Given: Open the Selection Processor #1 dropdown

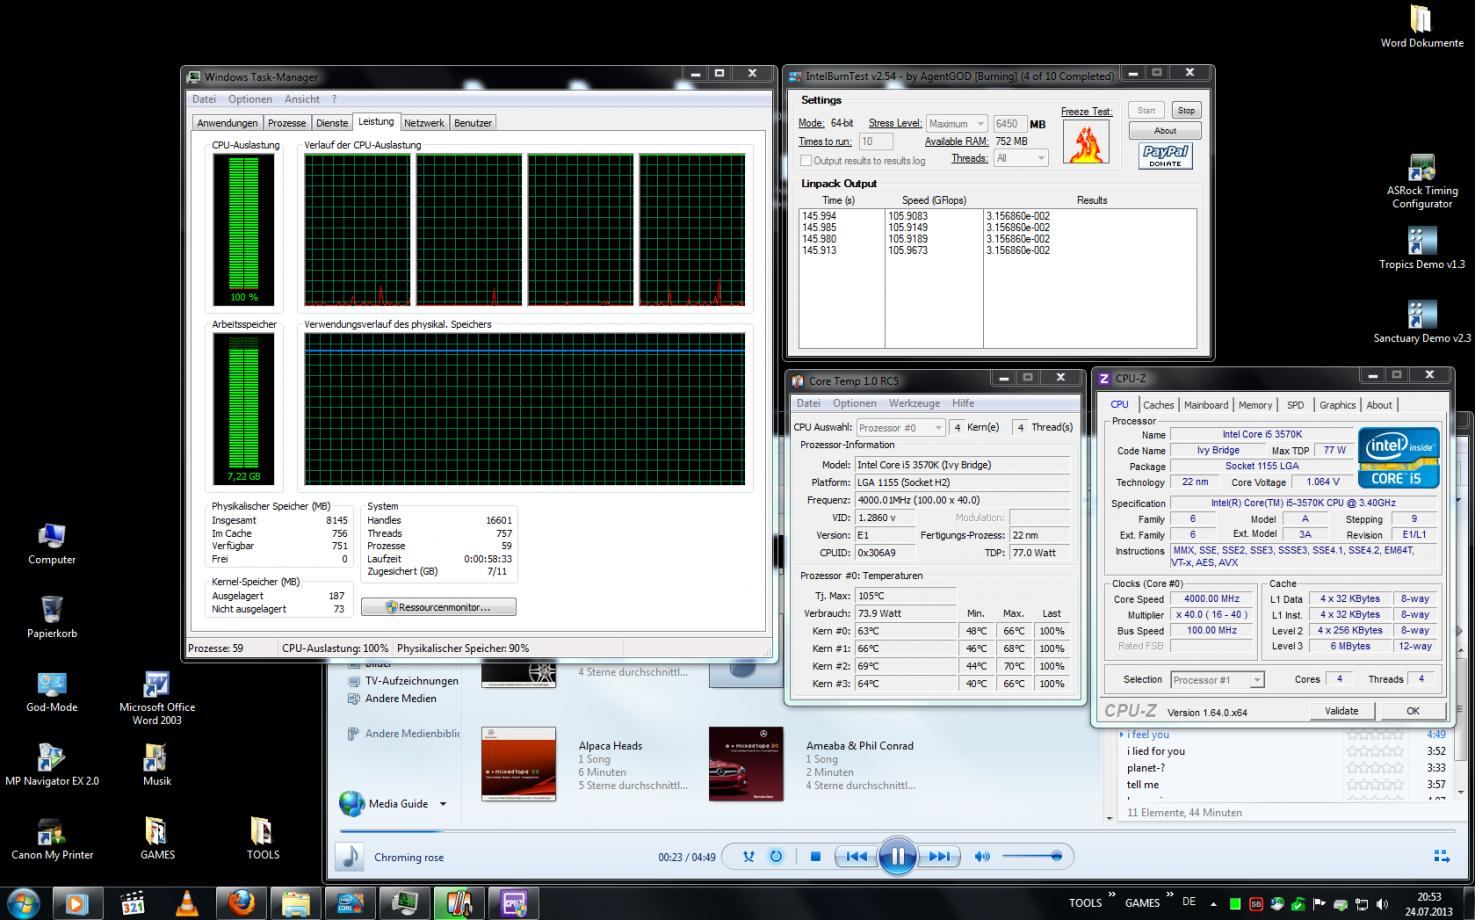Looking at the screenshot, I should (1217, 679).
